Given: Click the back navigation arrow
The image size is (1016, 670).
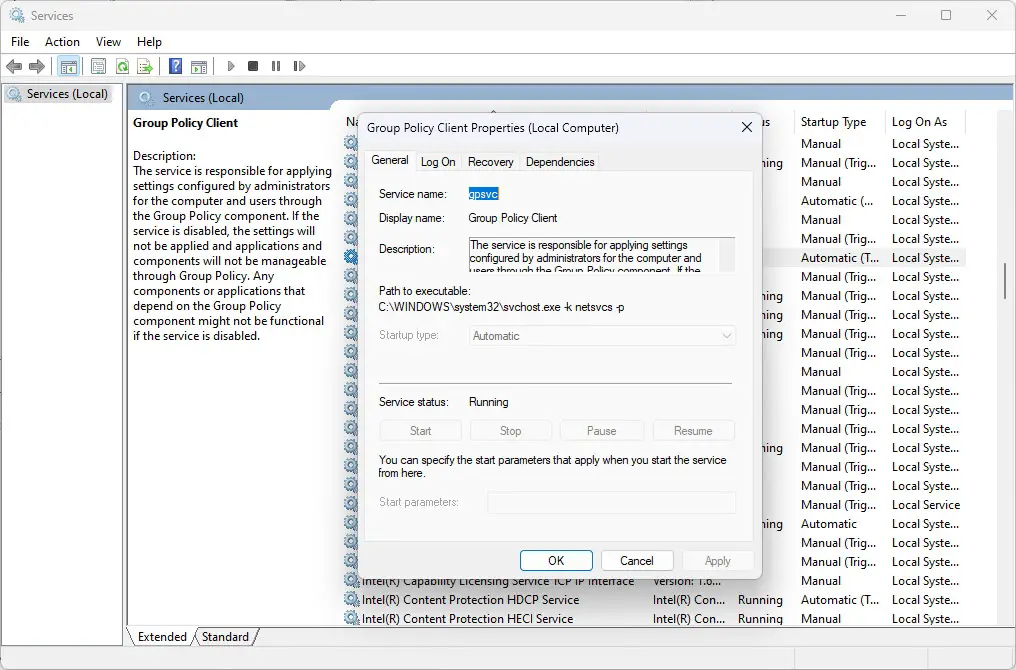Looking at the screenshot, I should tap(14, 66).
